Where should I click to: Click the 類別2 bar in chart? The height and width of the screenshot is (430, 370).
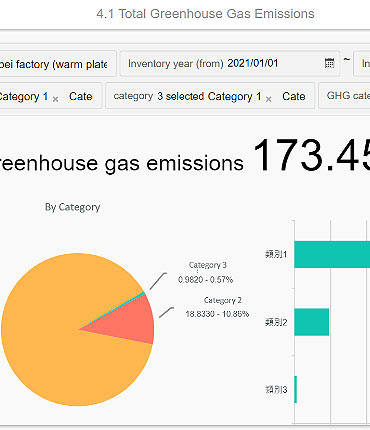pyautogui.click(x=312, y=322)
